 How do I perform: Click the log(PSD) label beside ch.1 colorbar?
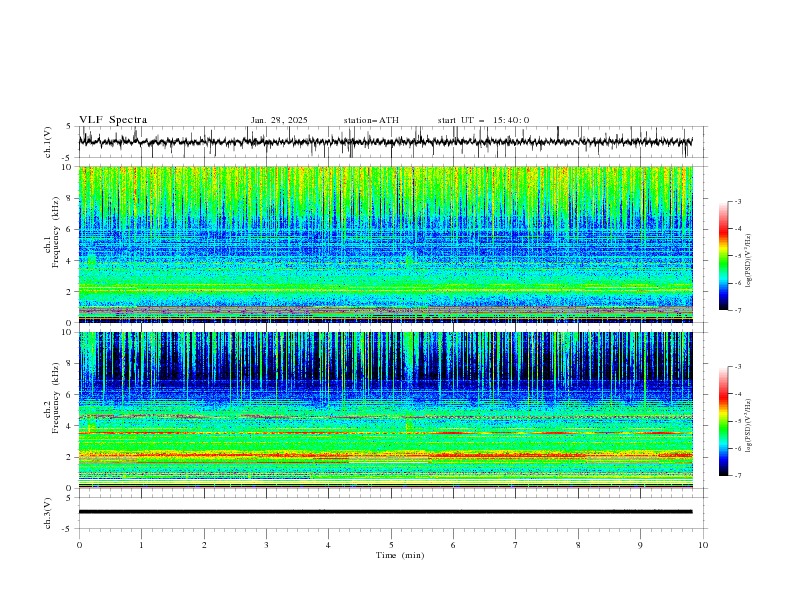click(749, 261)
